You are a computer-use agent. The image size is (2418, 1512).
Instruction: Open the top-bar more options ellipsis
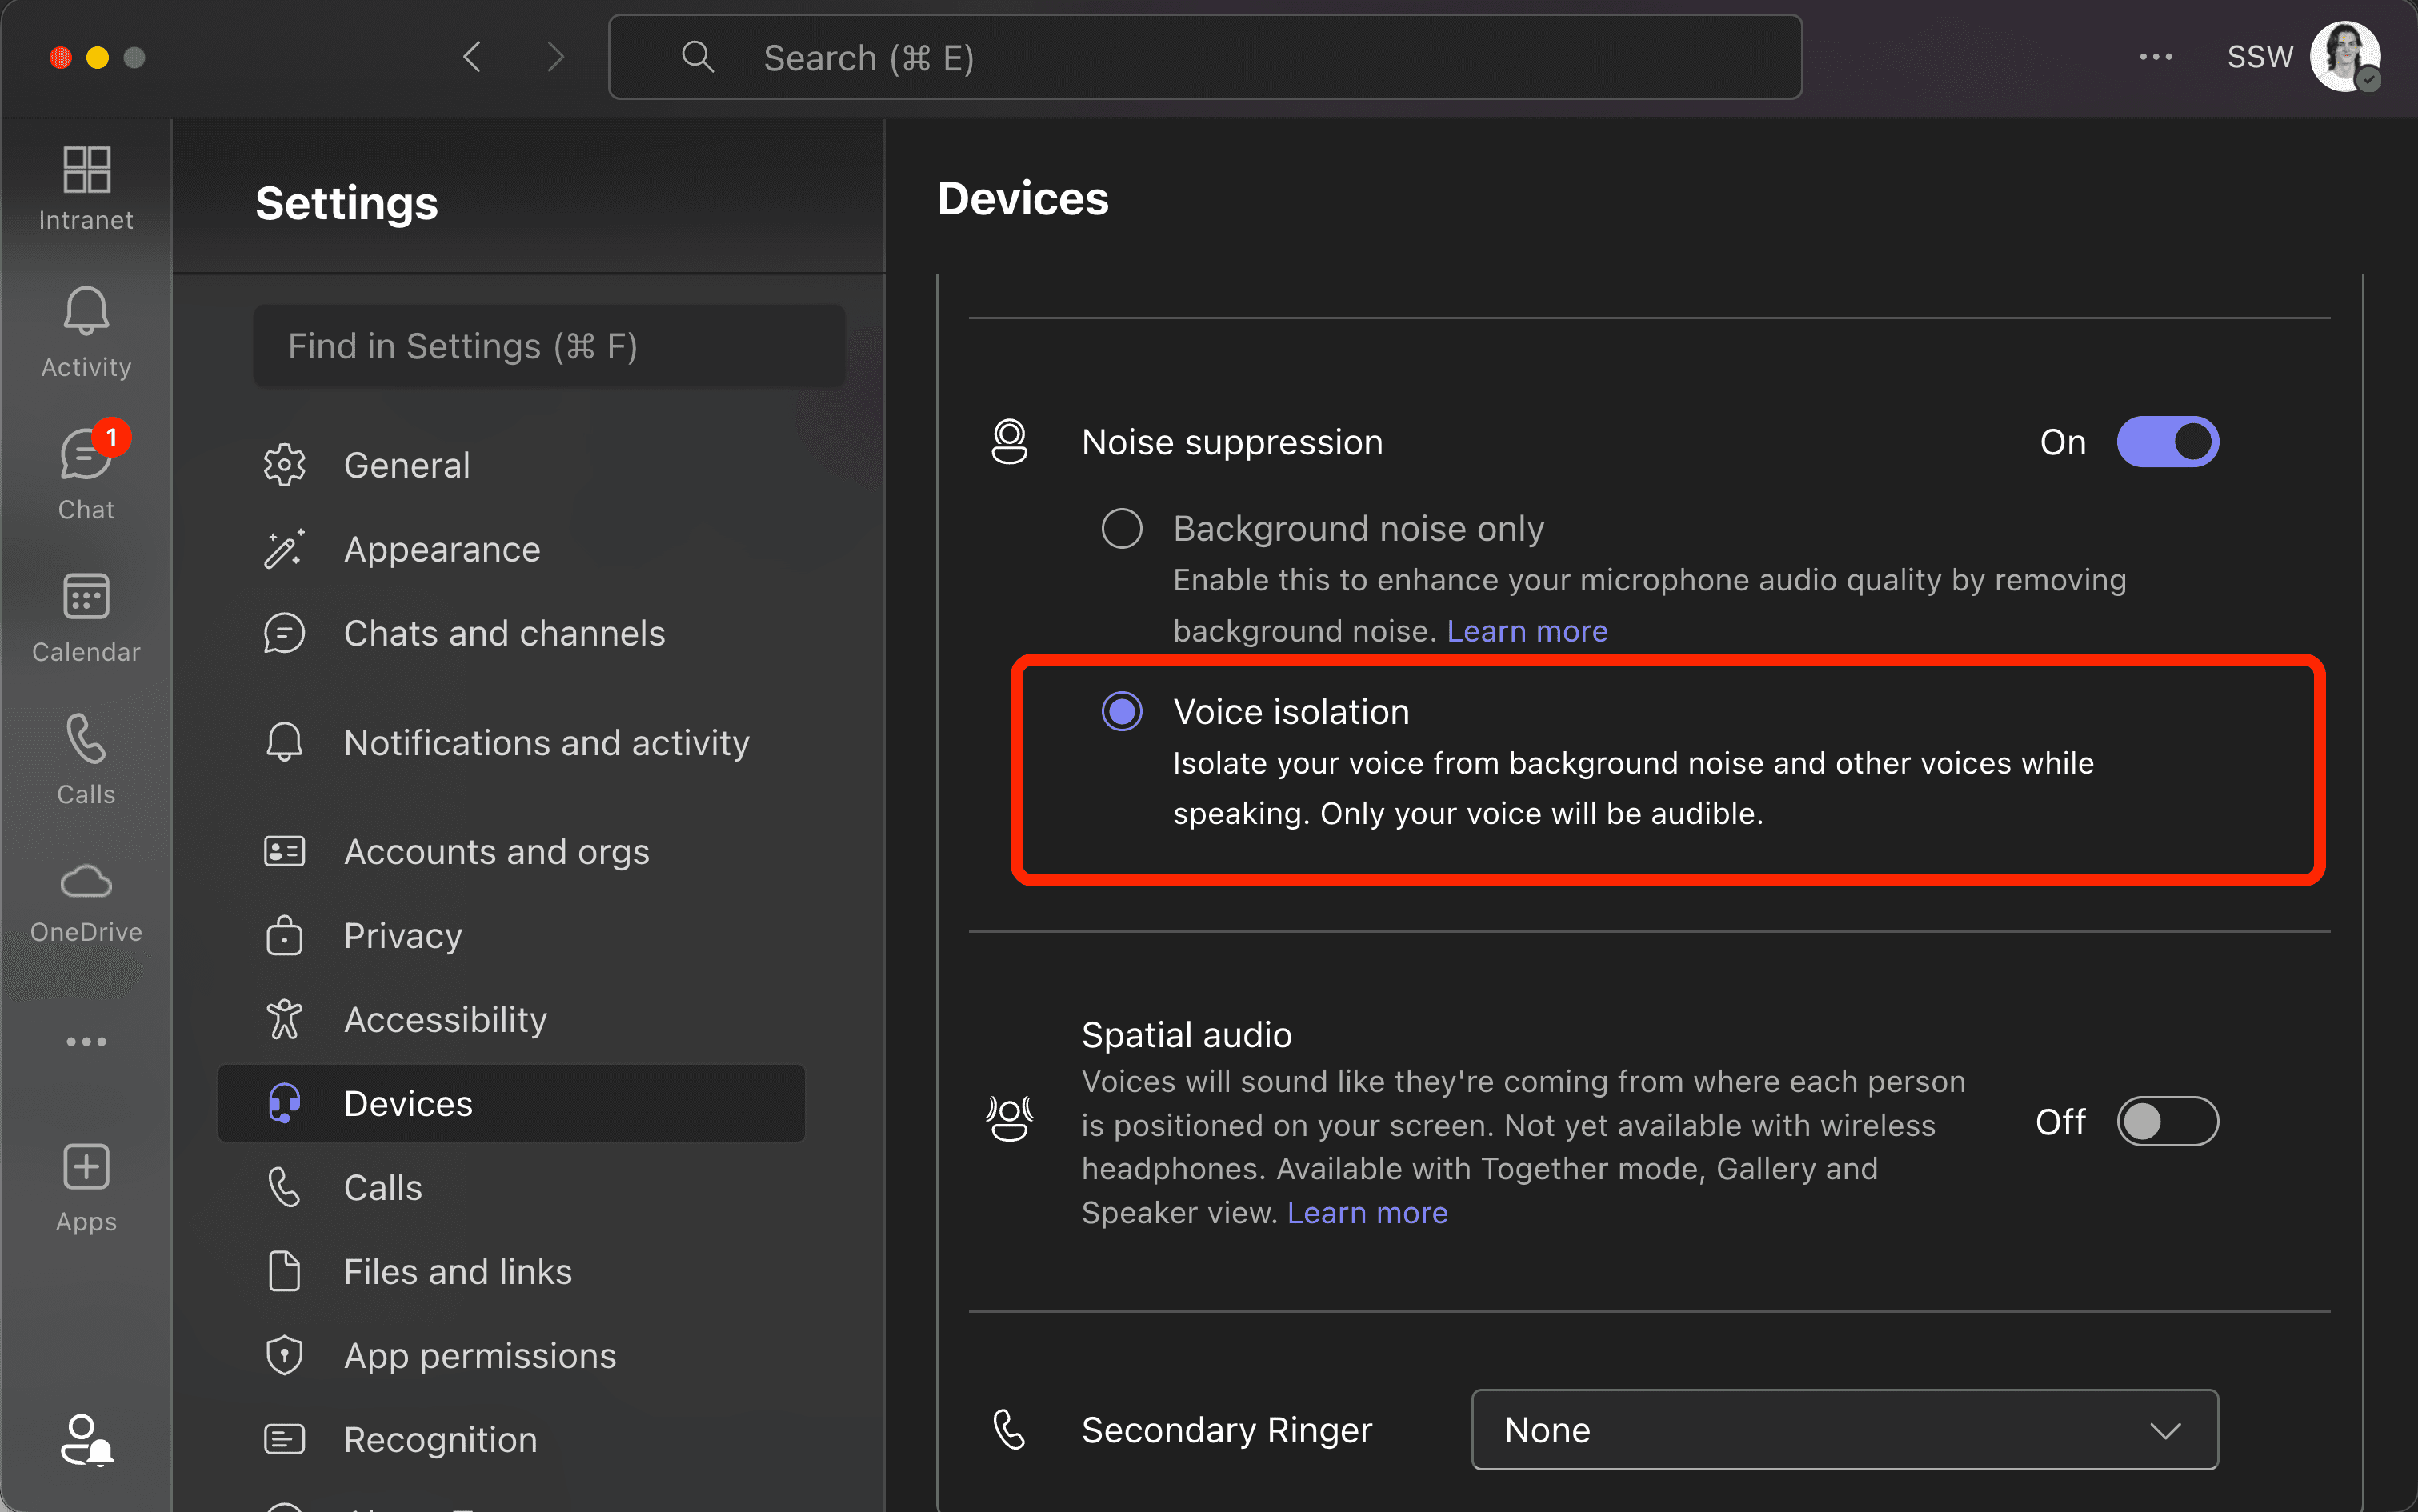point(2155,57)
